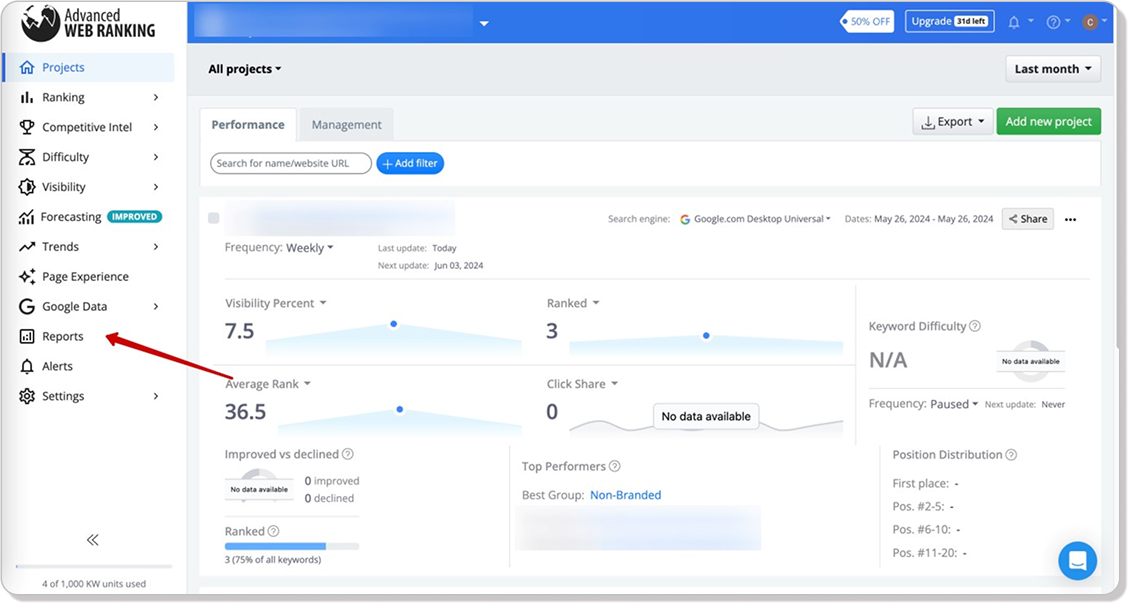This screenshot has height=604, width=1129.
Task: Expand the Competitive Intel submenu chevron
Action: click(156, 127)
